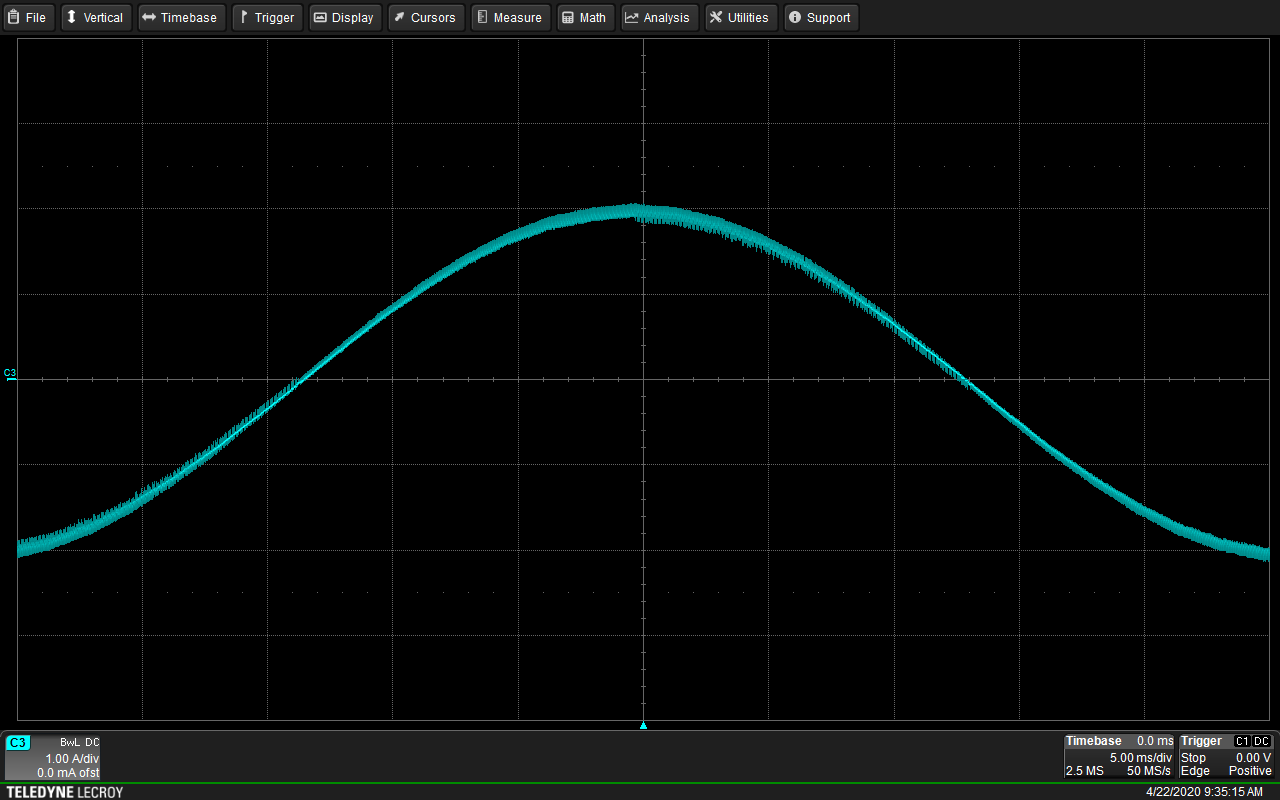1280x800 pixels.
Task: Click the trigger delay marker below the grid
Action: [x=643, y=725]
